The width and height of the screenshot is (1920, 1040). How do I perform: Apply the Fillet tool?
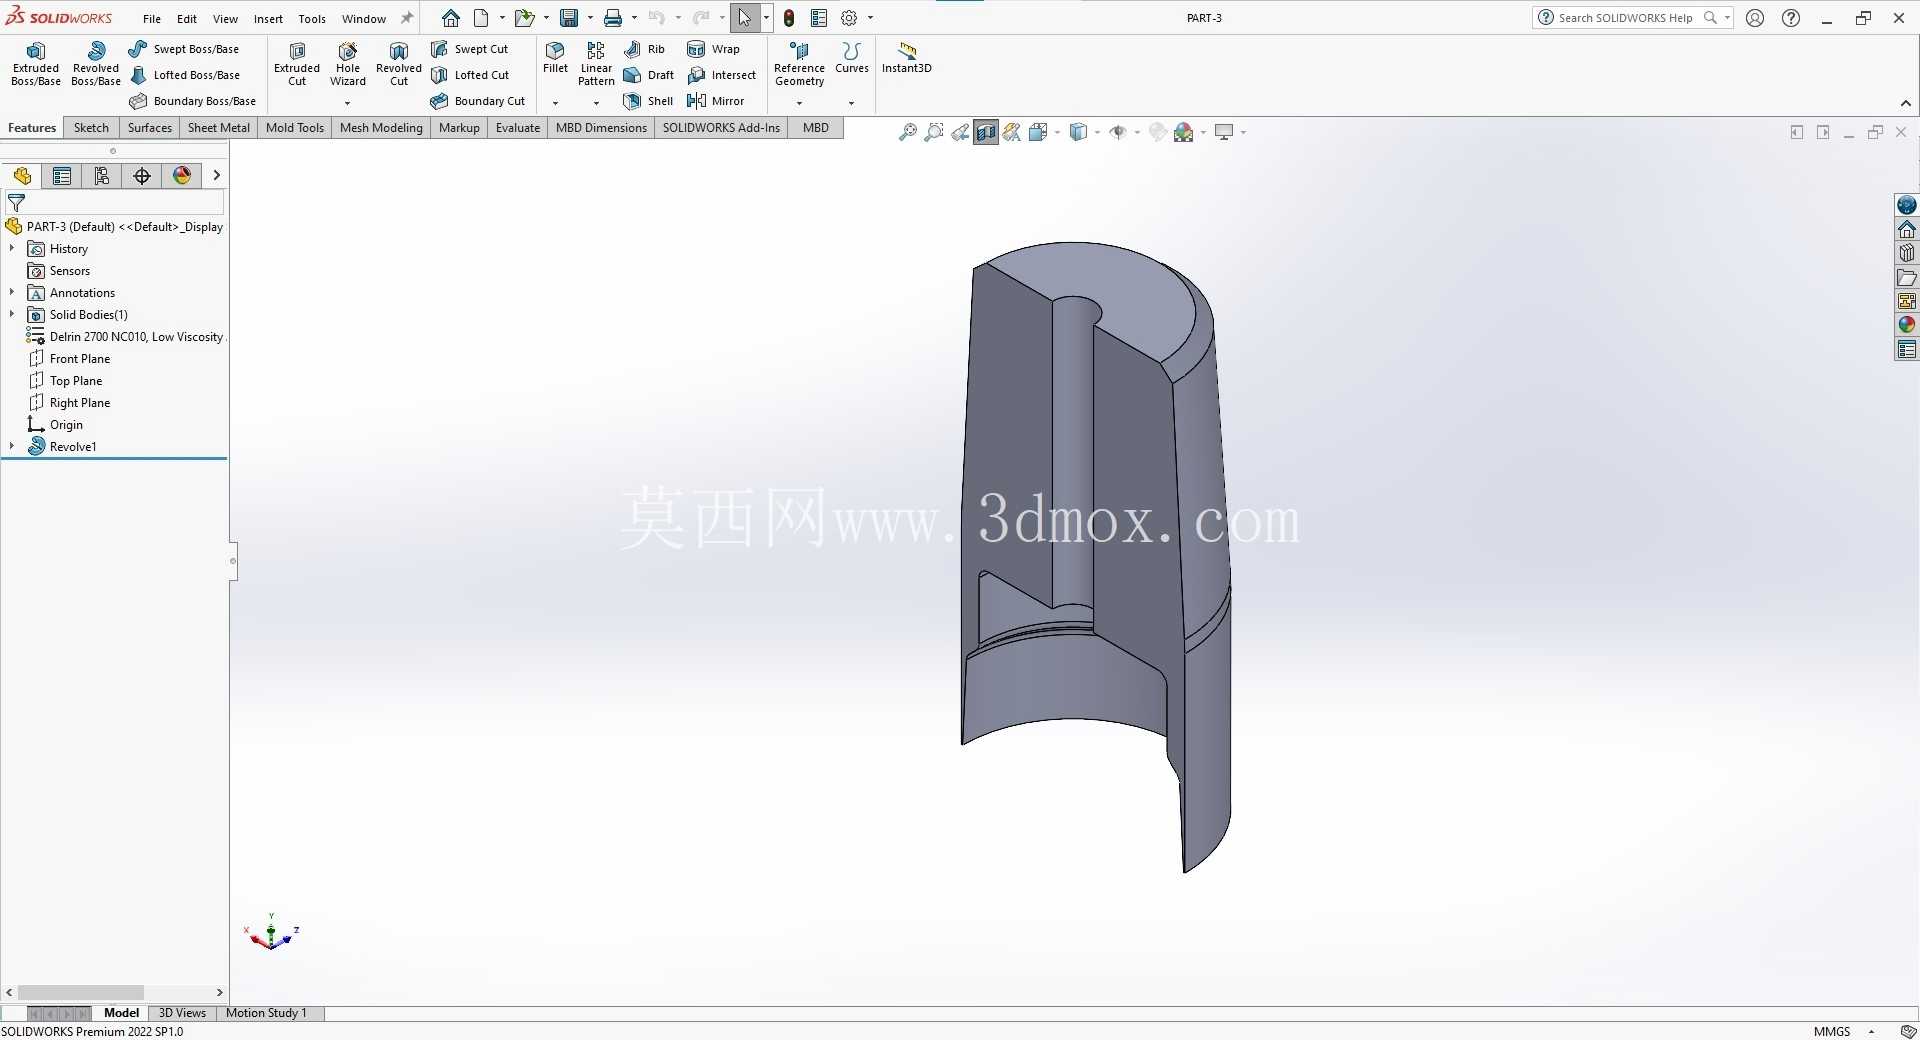click(x=555, y=58)
